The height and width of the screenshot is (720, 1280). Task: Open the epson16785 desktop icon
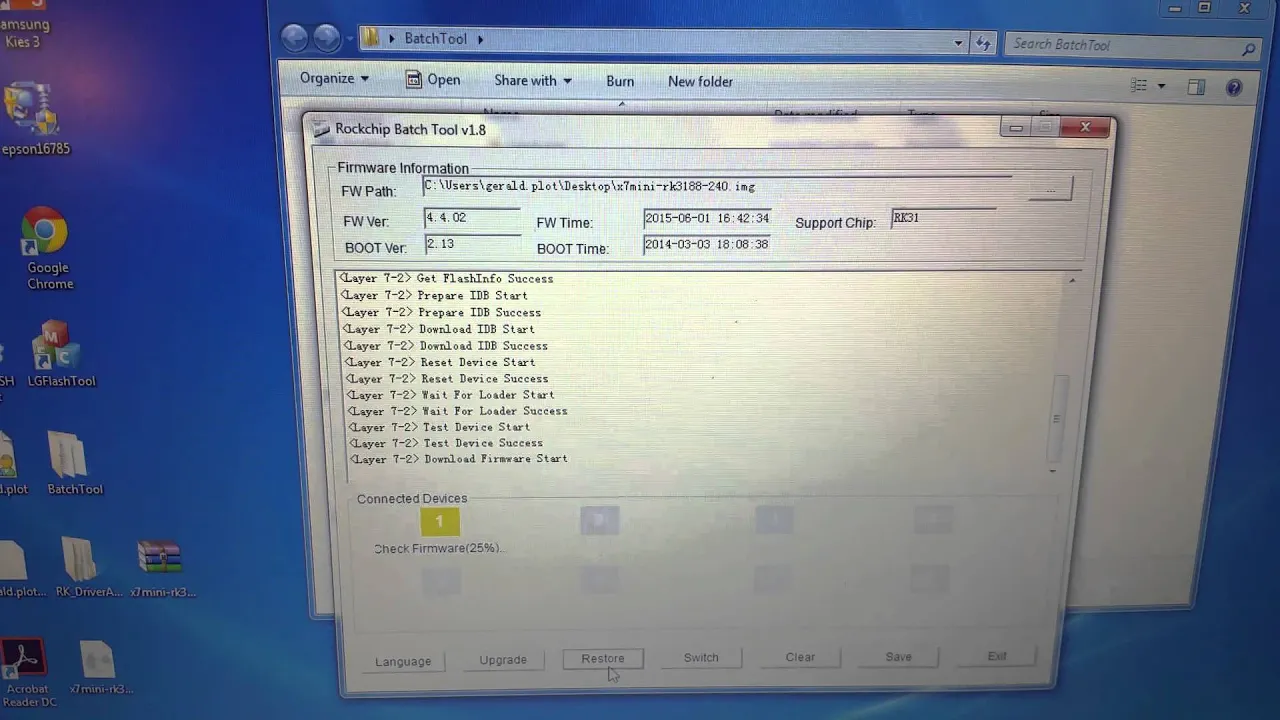point(32,120)
